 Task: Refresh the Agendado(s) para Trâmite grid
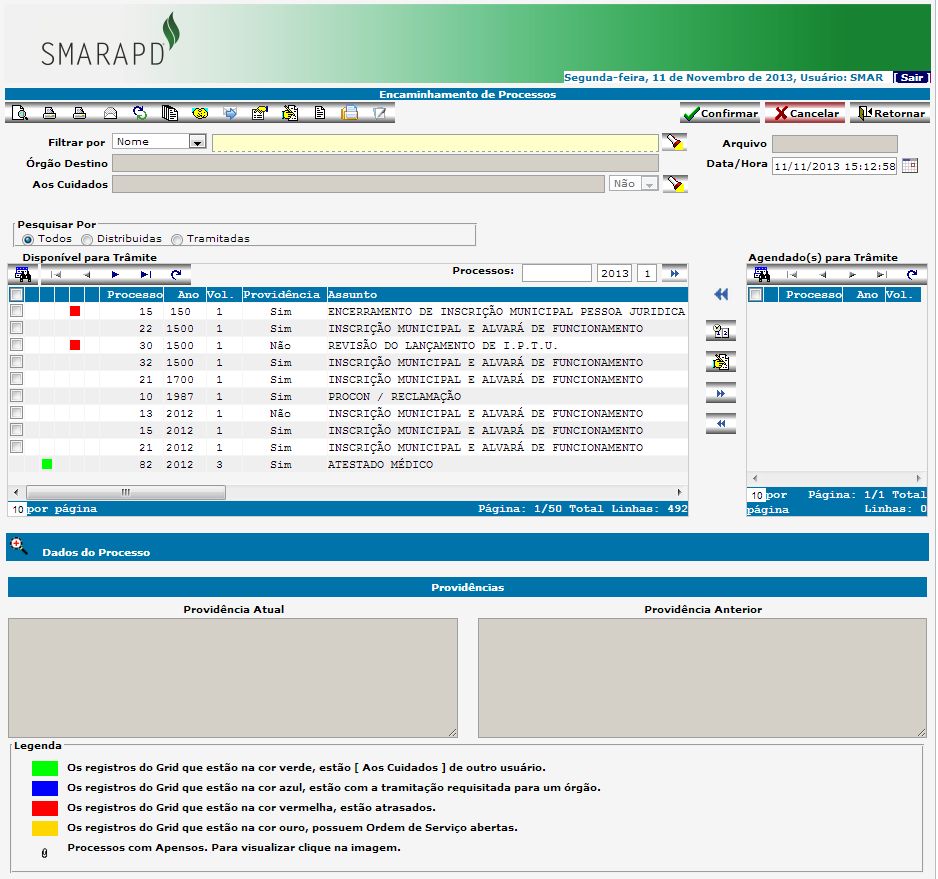pos(912,275)
